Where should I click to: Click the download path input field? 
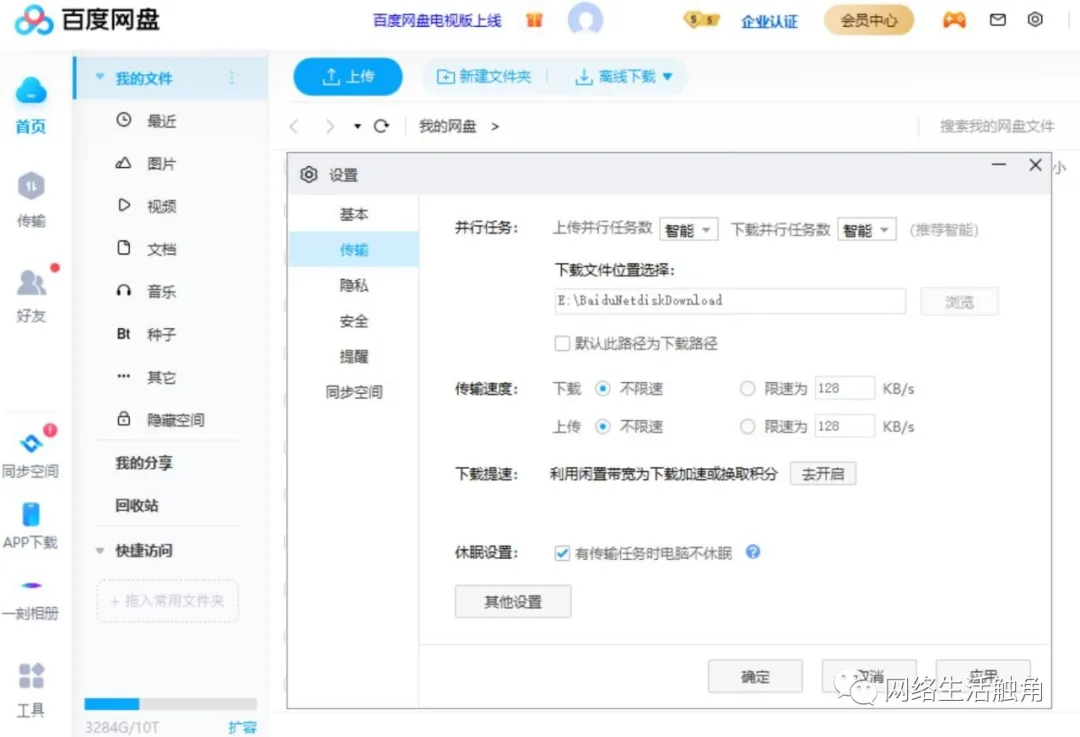pos(728,301)
